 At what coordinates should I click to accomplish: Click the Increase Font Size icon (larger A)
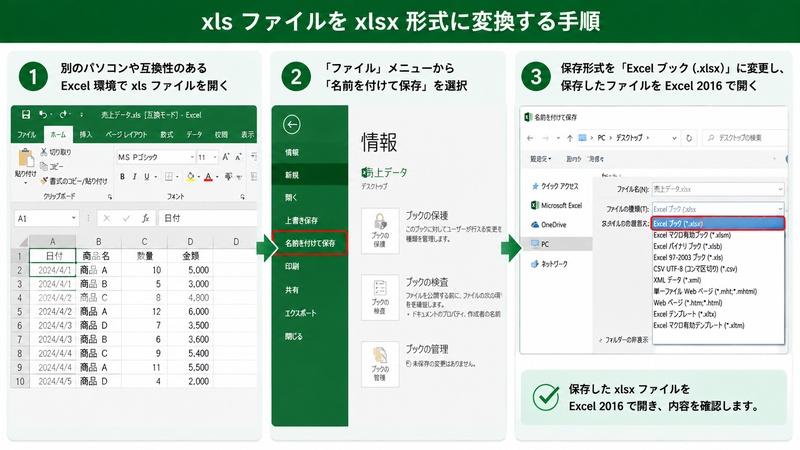226,157
